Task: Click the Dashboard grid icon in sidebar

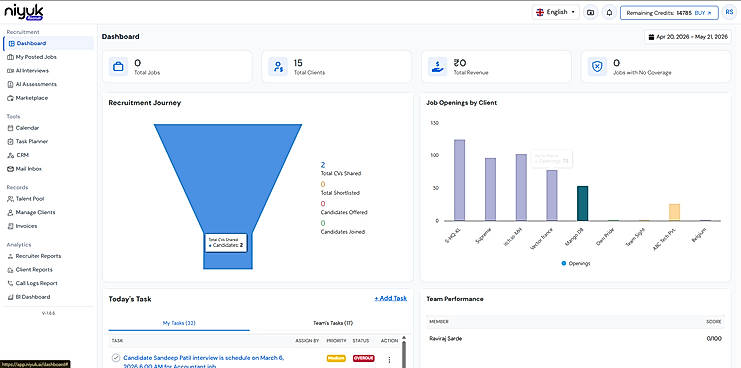Action: [12, 43]
